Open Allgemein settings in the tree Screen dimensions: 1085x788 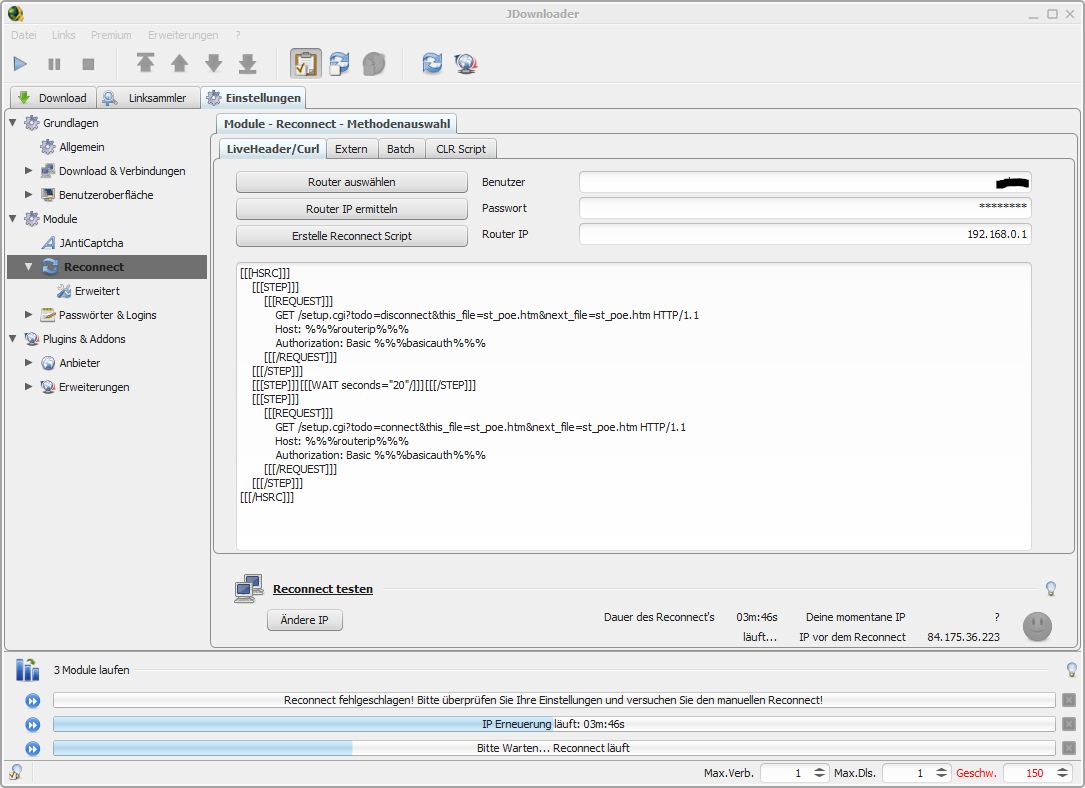click(x=73, y=147)
